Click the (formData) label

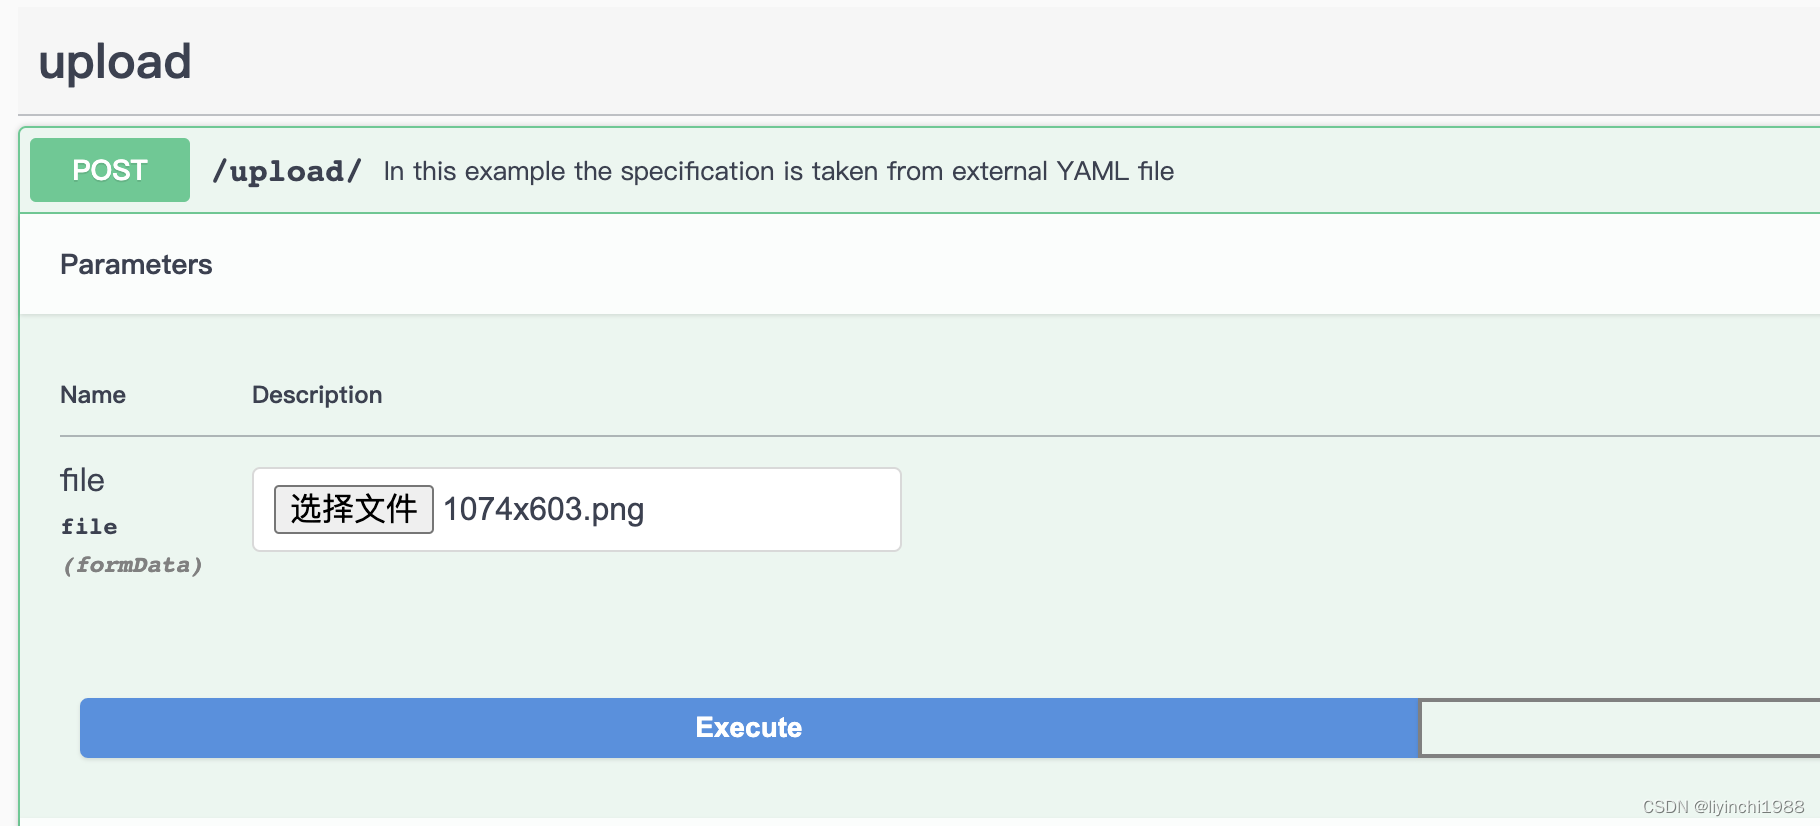[x=132, y=565]
